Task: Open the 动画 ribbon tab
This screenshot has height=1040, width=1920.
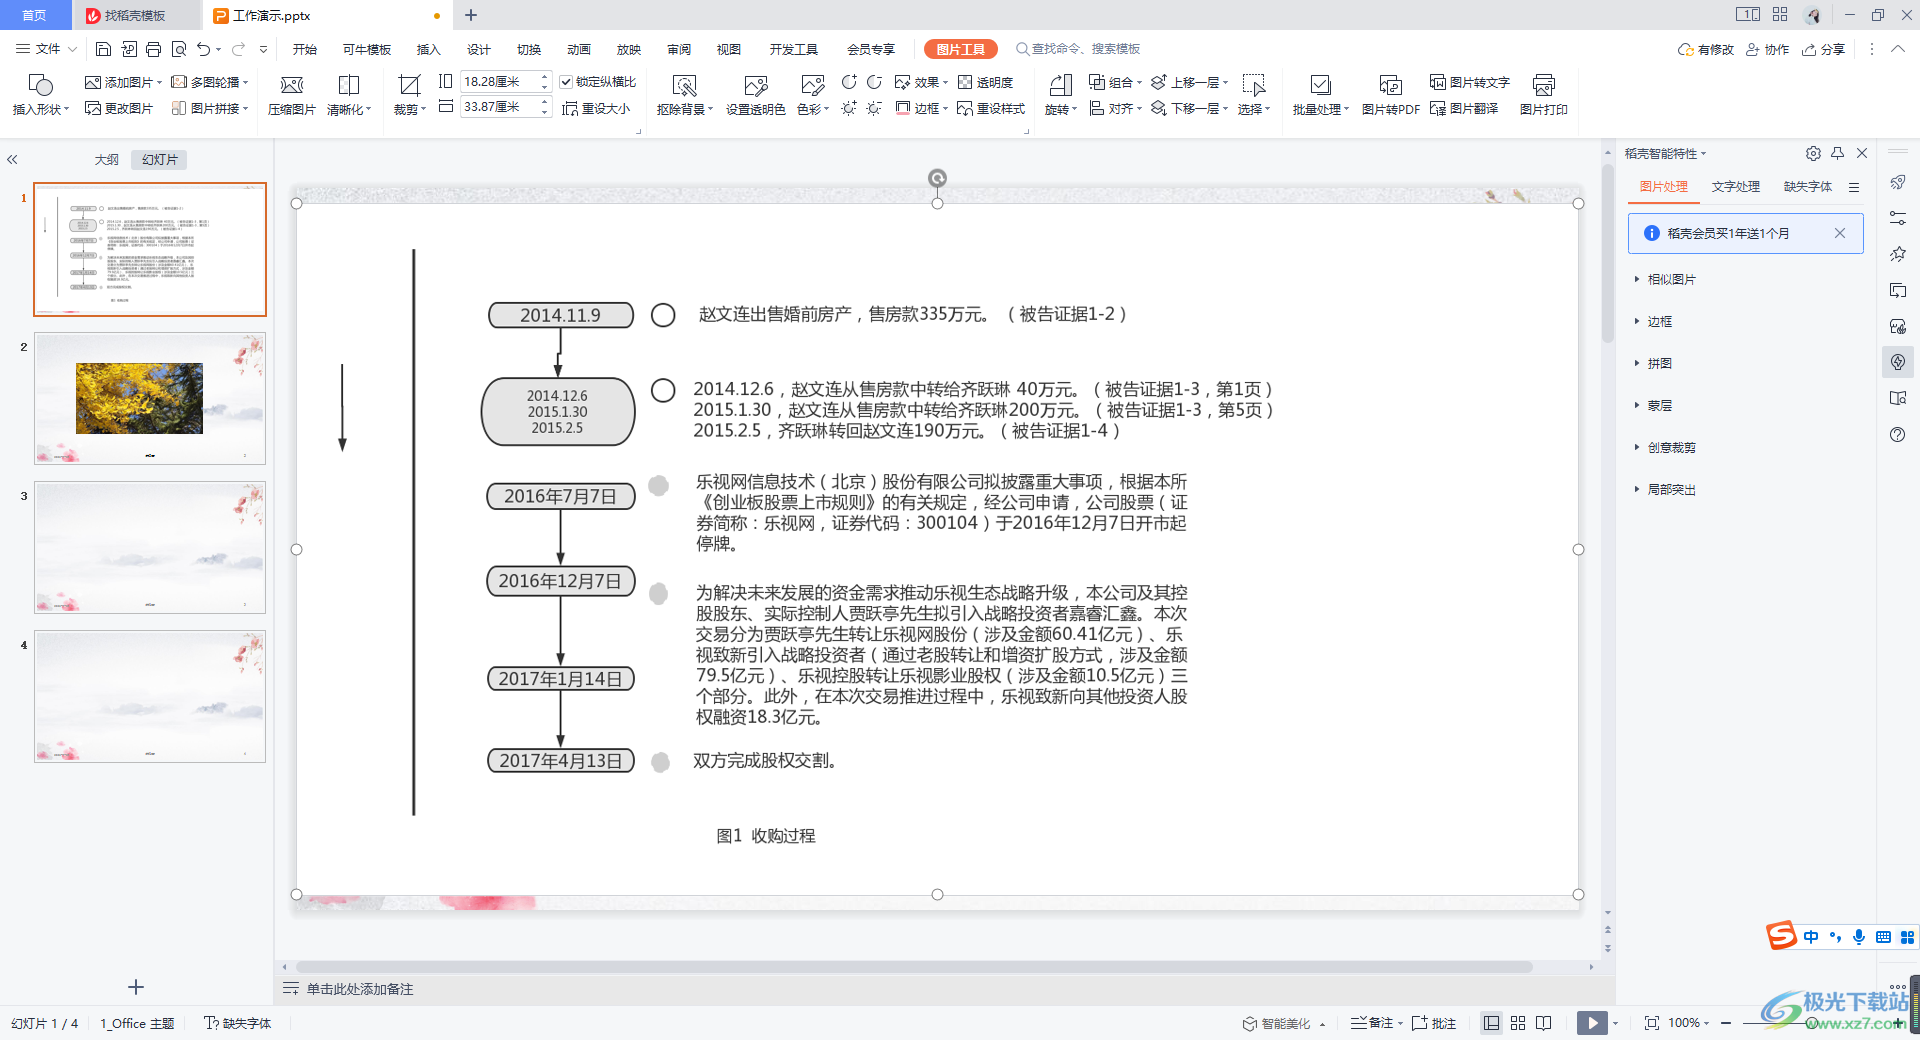Action: 579,49
